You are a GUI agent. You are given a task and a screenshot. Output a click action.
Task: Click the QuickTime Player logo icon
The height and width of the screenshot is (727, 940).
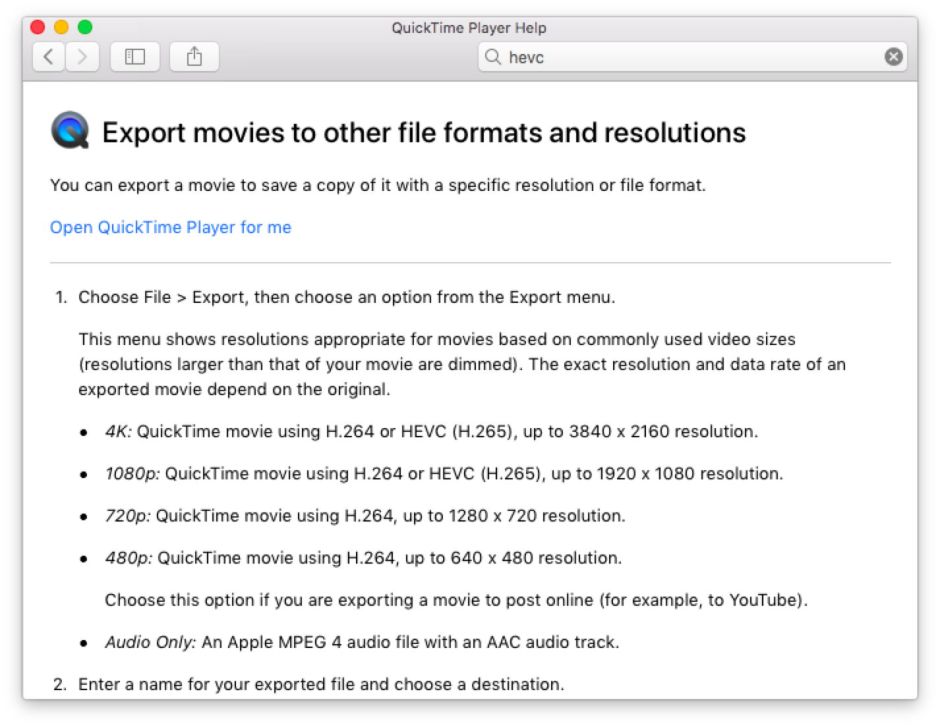click(x=70, y=131)
